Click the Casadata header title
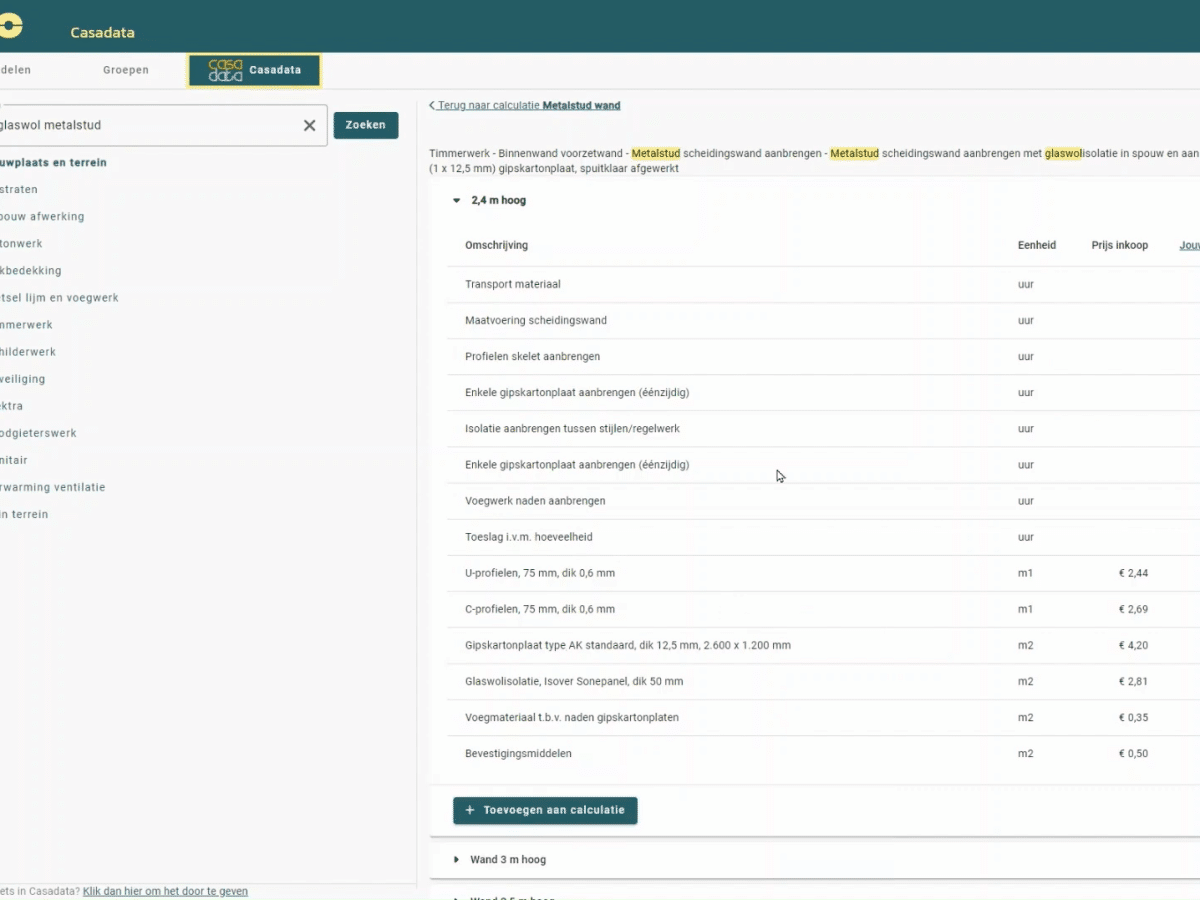1200x900 pixels. tap(102, 33)
